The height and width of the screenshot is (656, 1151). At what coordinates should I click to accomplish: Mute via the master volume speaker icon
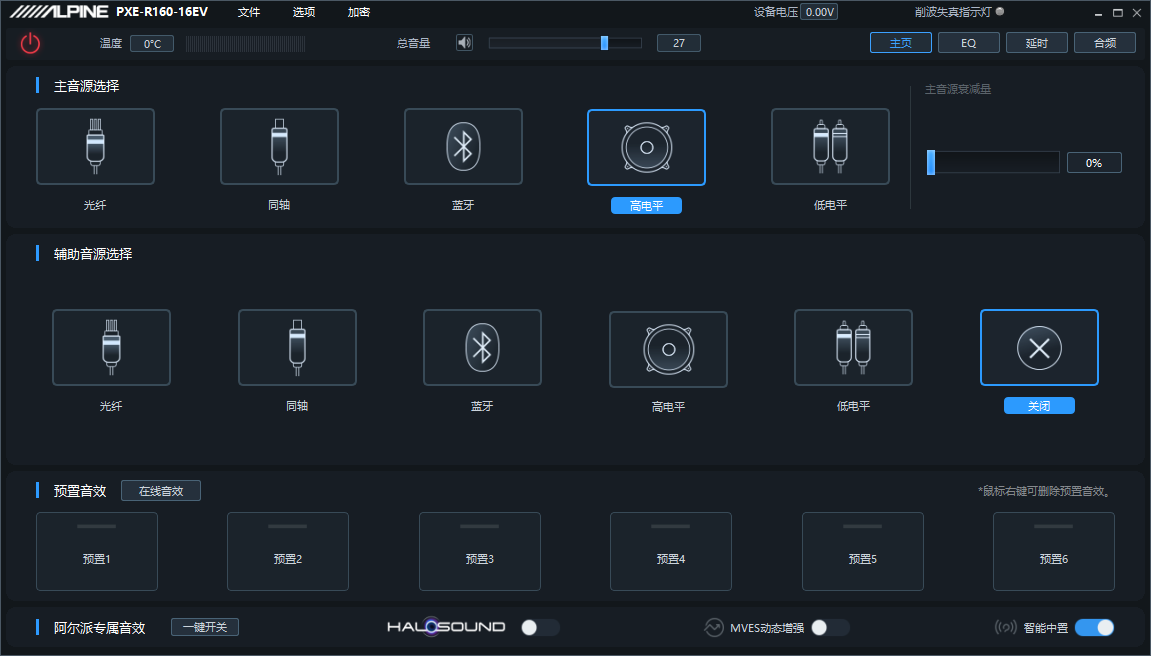464,43
